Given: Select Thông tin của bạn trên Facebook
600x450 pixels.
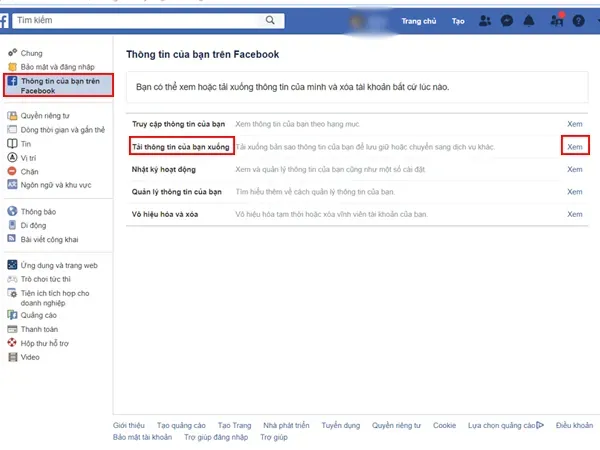Looking at the screenshot, I should (x=59, y=85).
